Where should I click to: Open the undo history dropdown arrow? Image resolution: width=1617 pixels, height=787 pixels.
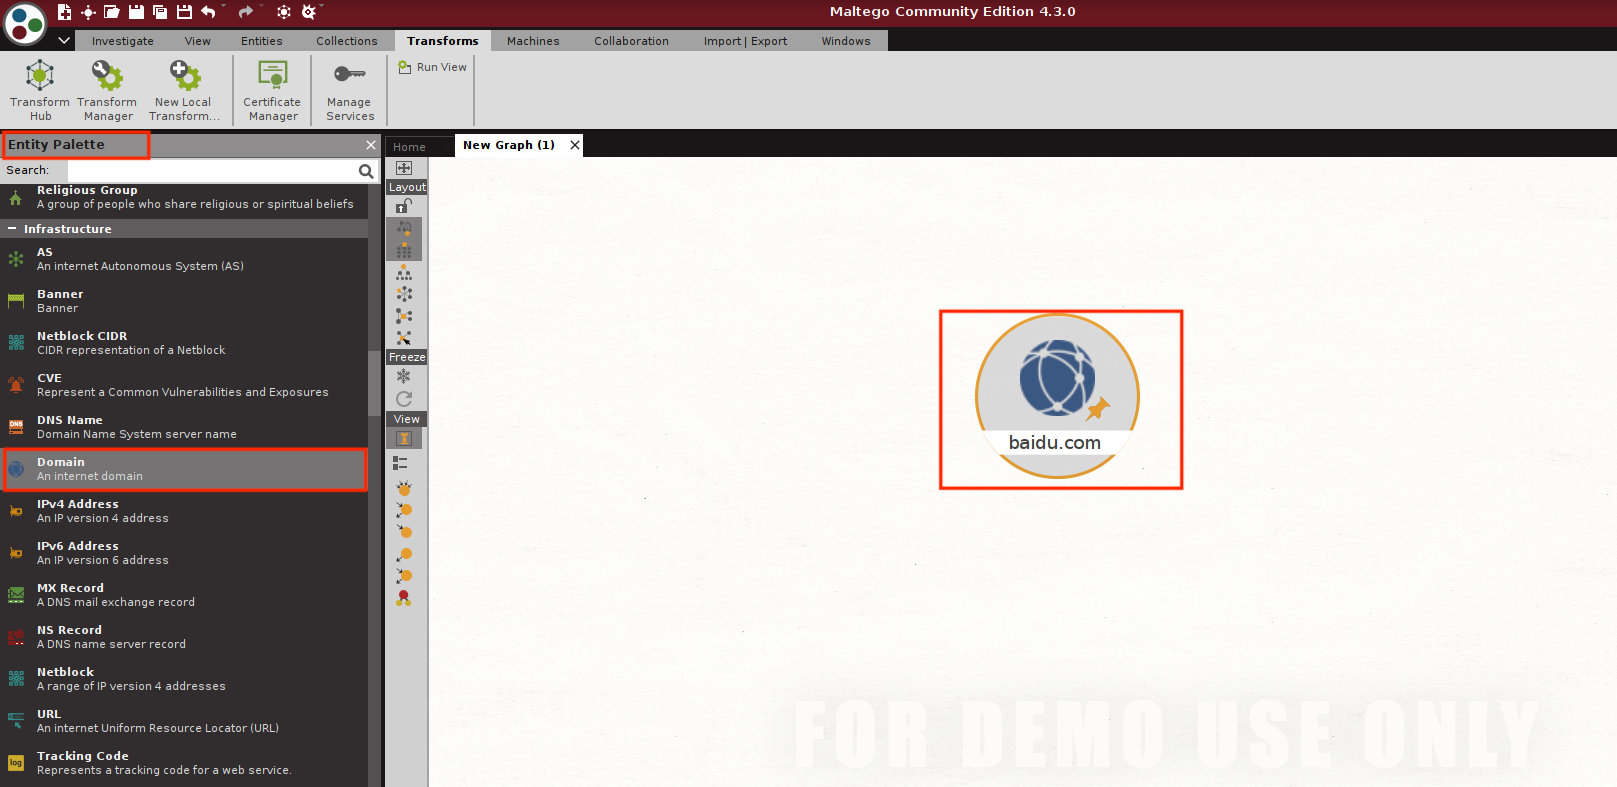(x=224, y=7)
